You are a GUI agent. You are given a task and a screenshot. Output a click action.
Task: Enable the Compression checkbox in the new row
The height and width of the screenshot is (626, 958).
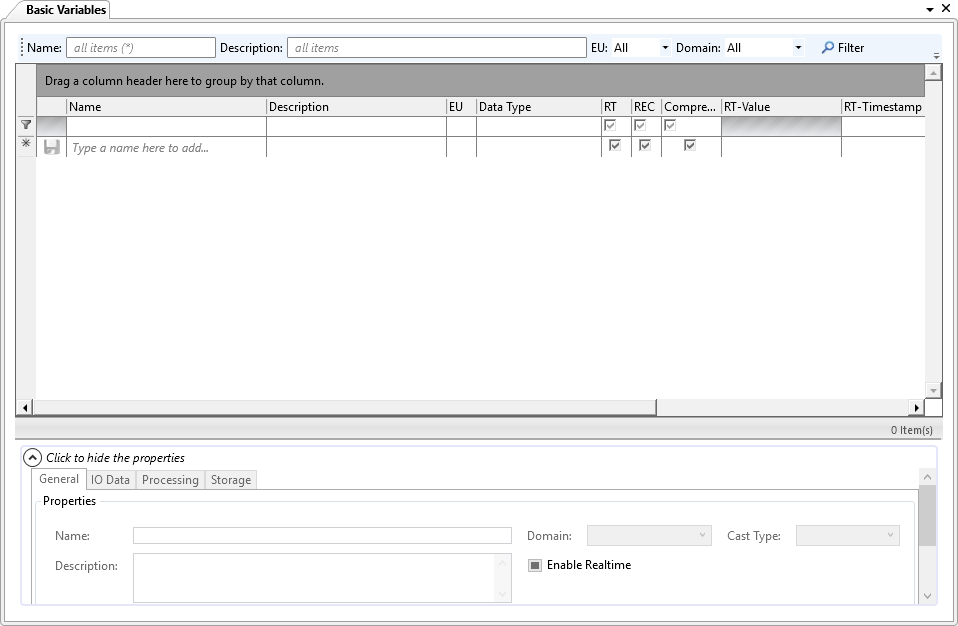[x=689, y=145]
